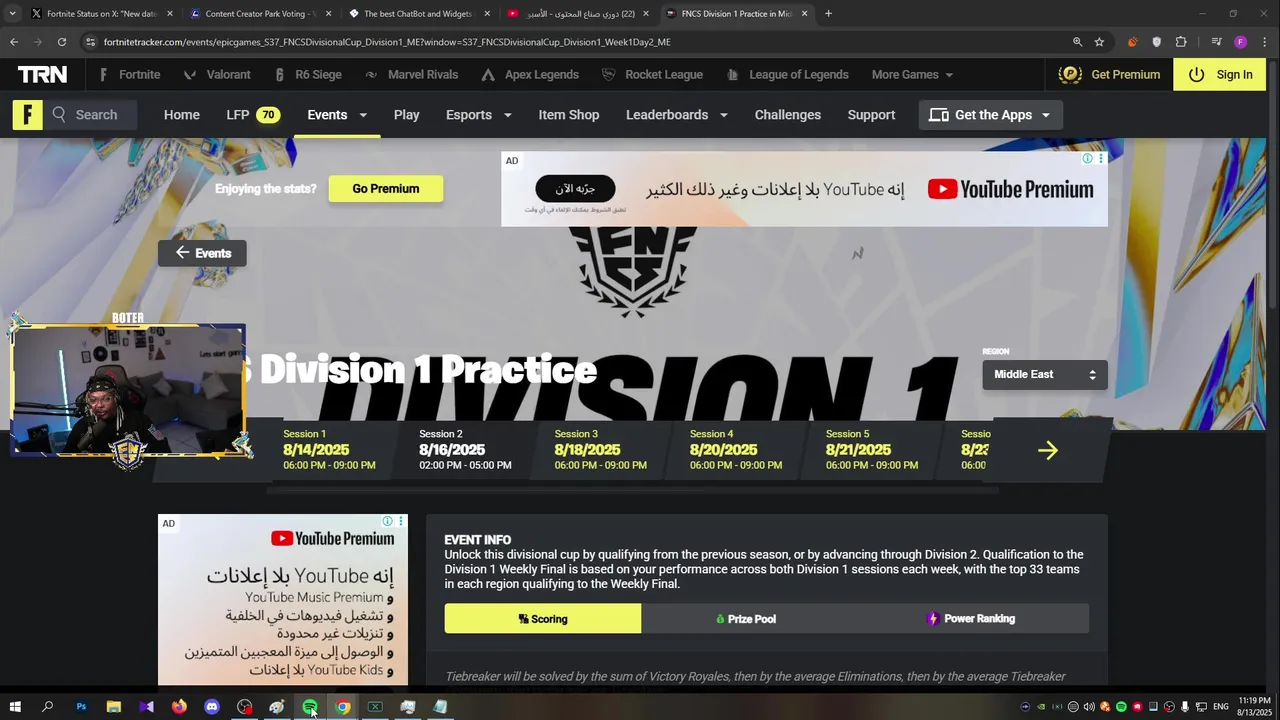Viewport: 1280px width, 720px height.
Task: Click the browser address bar URL
Action: [387, 42]
